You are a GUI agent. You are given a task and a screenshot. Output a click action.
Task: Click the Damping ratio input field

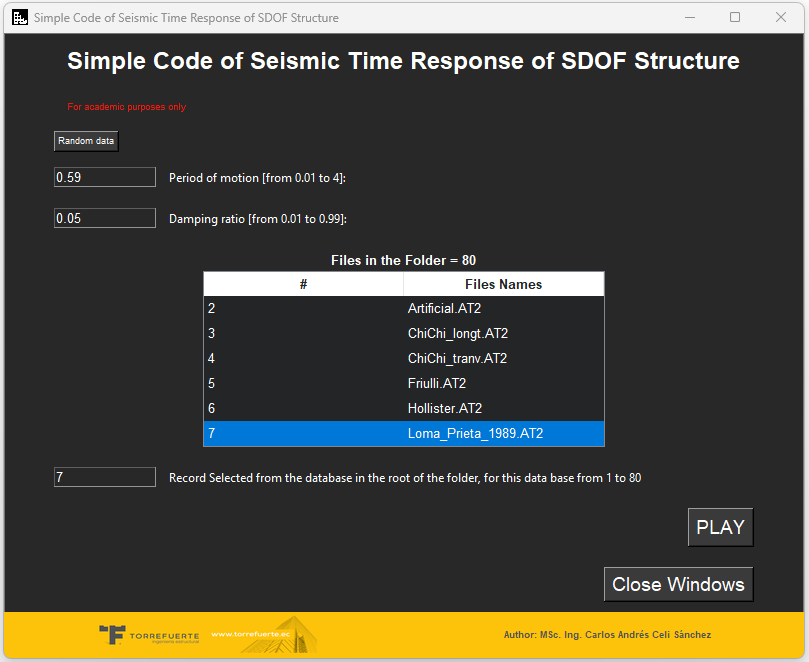point(104,217)
